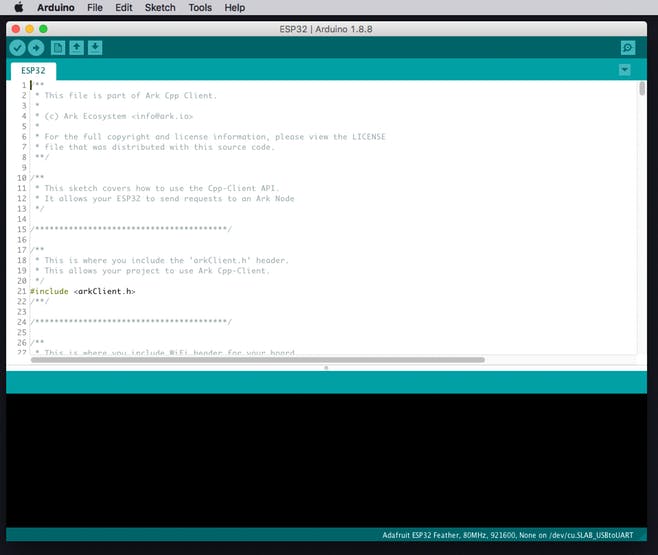The width and height of the screenshot is (658, 555).
Task: Click the Upload arrow icon
Action: [36, 47]
